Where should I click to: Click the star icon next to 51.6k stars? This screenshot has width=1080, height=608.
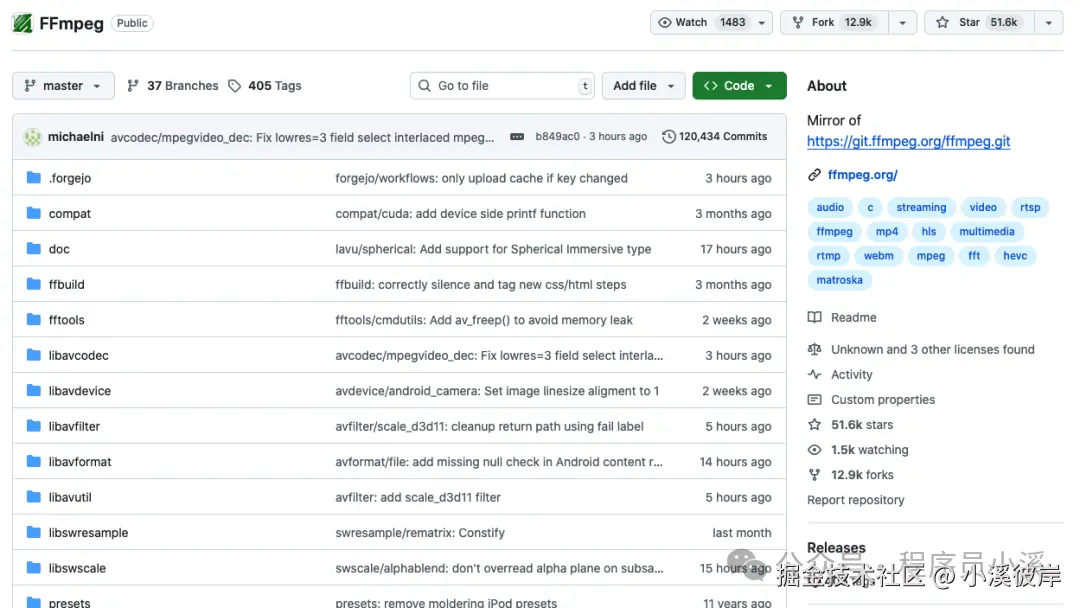click(x=814, y=425)
